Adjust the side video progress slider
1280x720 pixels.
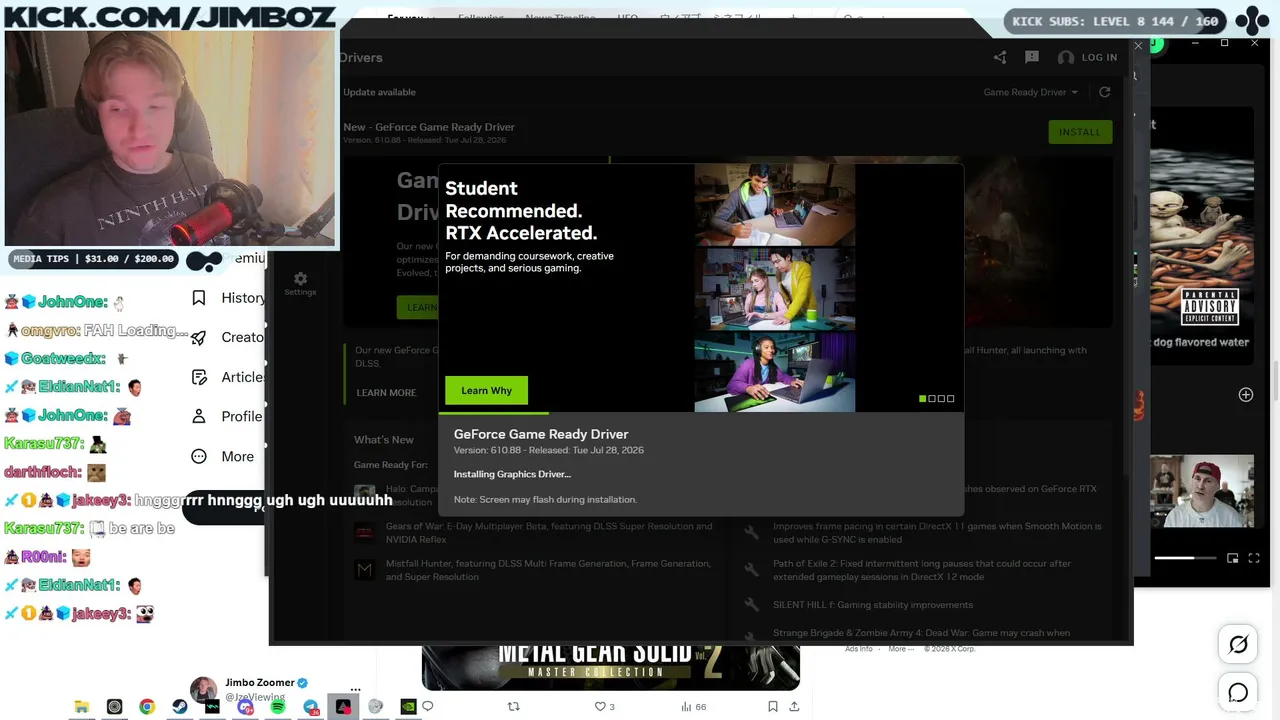click(x=1185, y=558)
